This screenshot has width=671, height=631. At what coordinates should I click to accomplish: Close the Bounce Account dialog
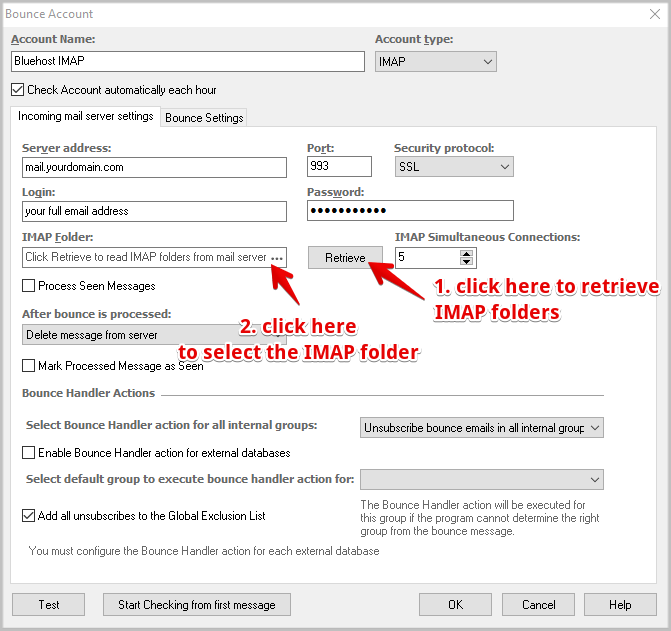[x=655, y=14]
